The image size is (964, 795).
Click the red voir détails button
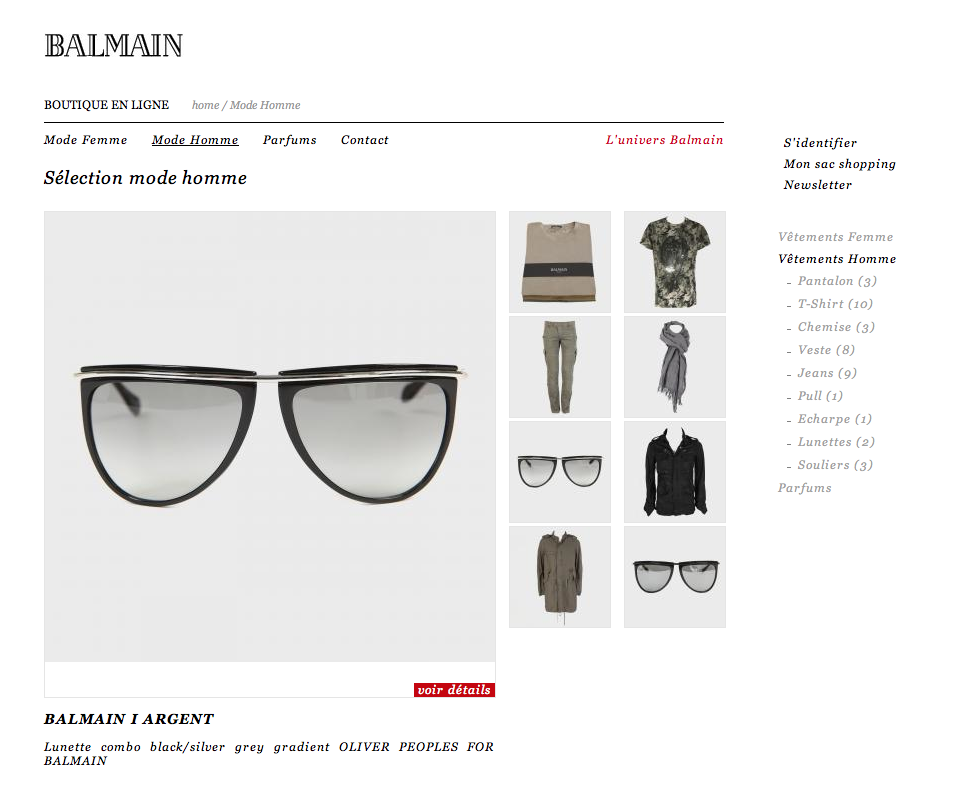(x=454, y=690)
